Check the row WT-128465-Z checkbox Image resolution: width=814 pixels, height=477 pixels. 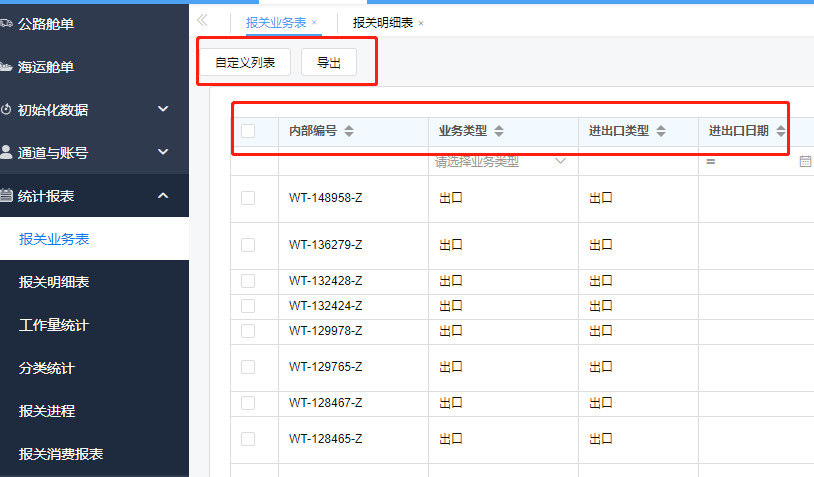[x=248, y=439]
